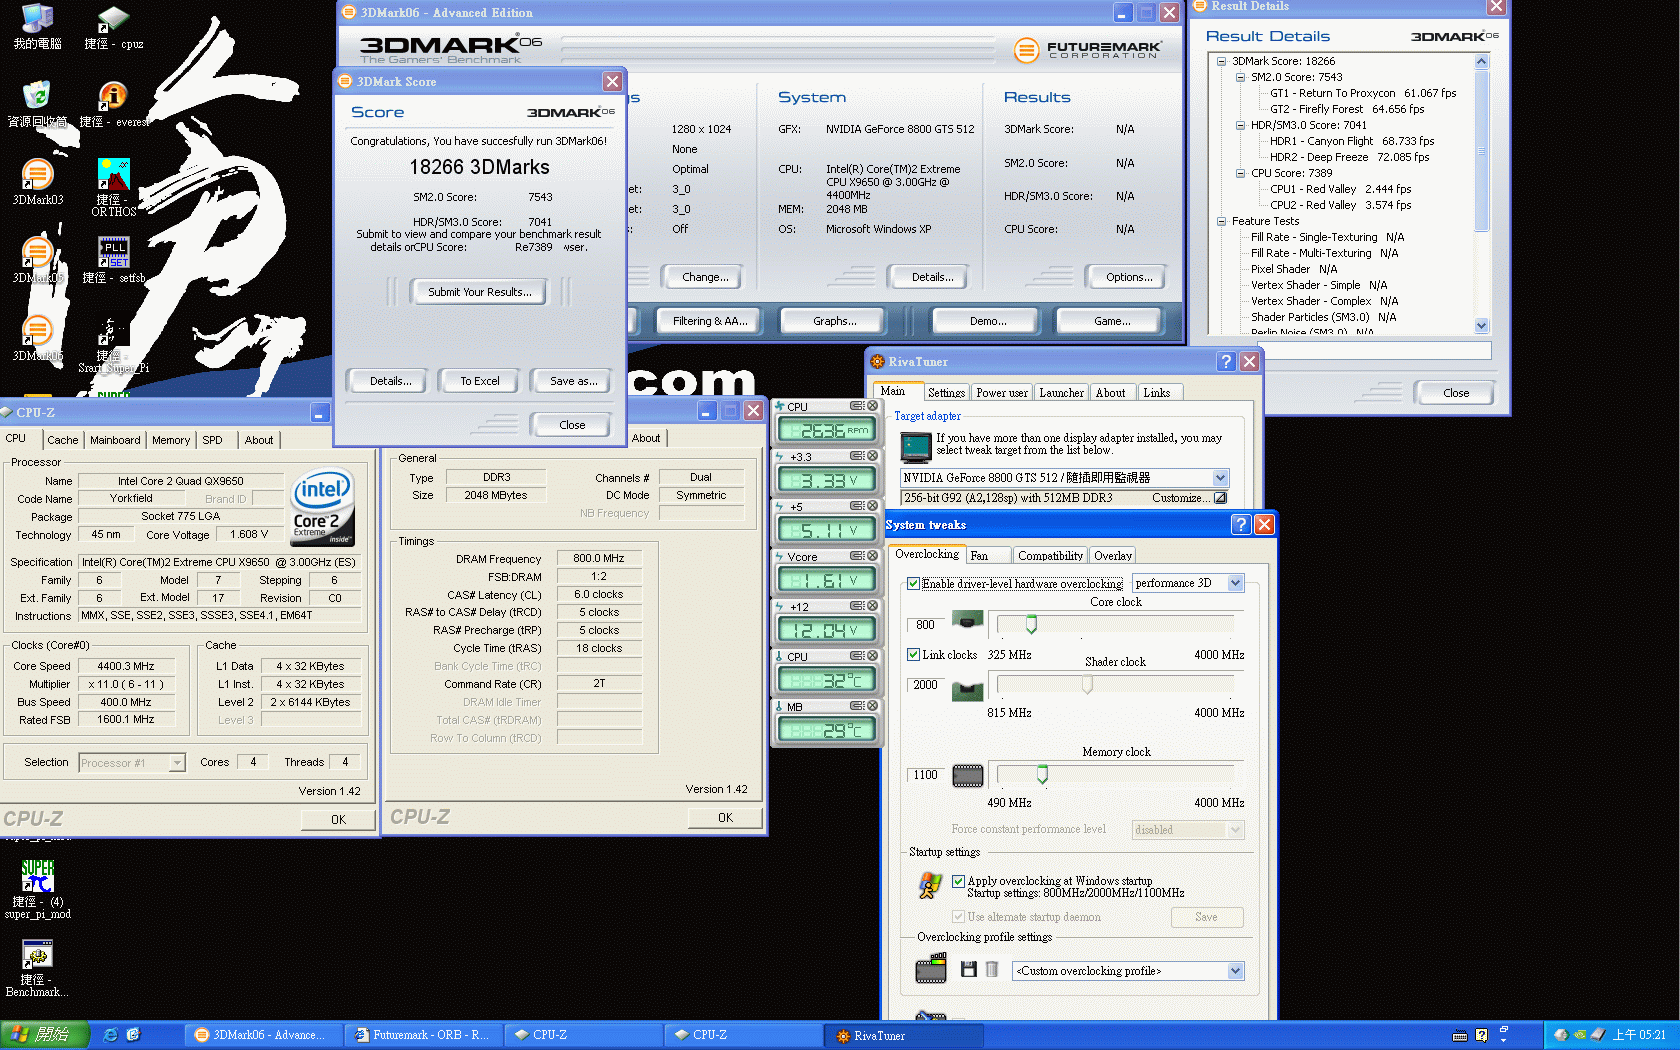Click the Memory clock slider handle
The width and height of the screenshot is (1680, 1050).
(x=1042, y=774)
